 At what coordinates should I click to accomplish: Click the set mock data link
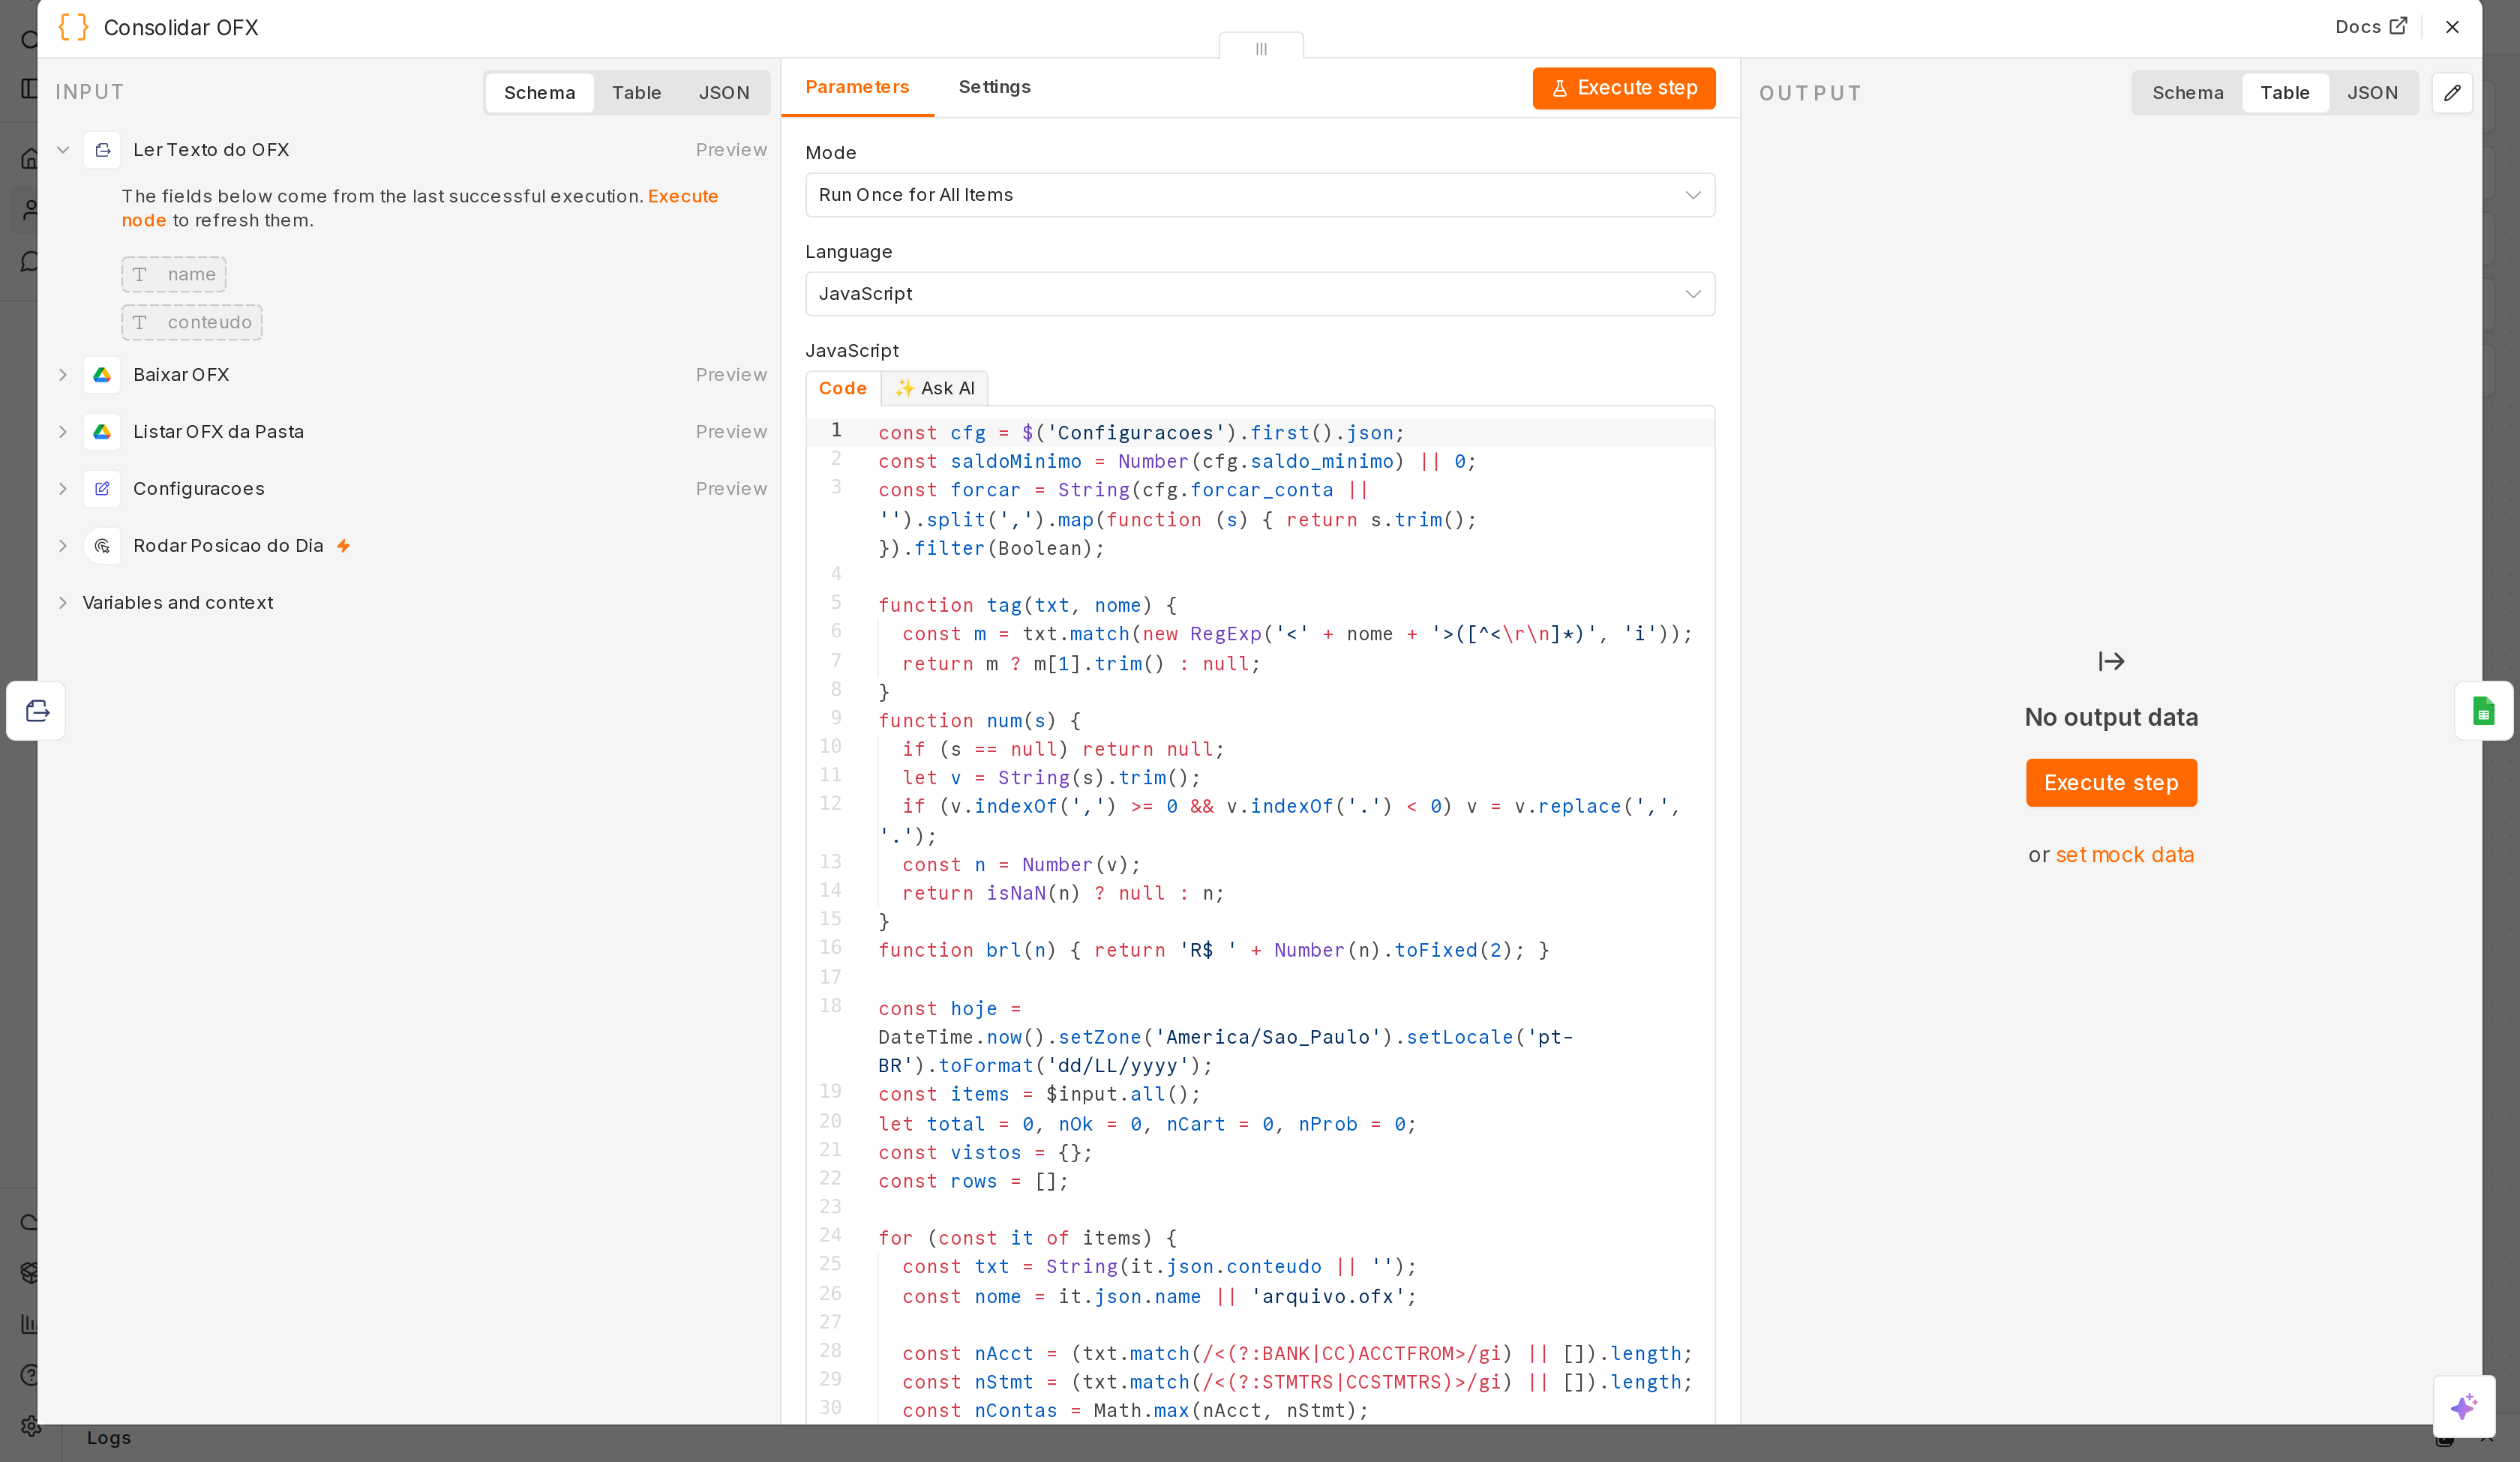[x=2124, y=855]
